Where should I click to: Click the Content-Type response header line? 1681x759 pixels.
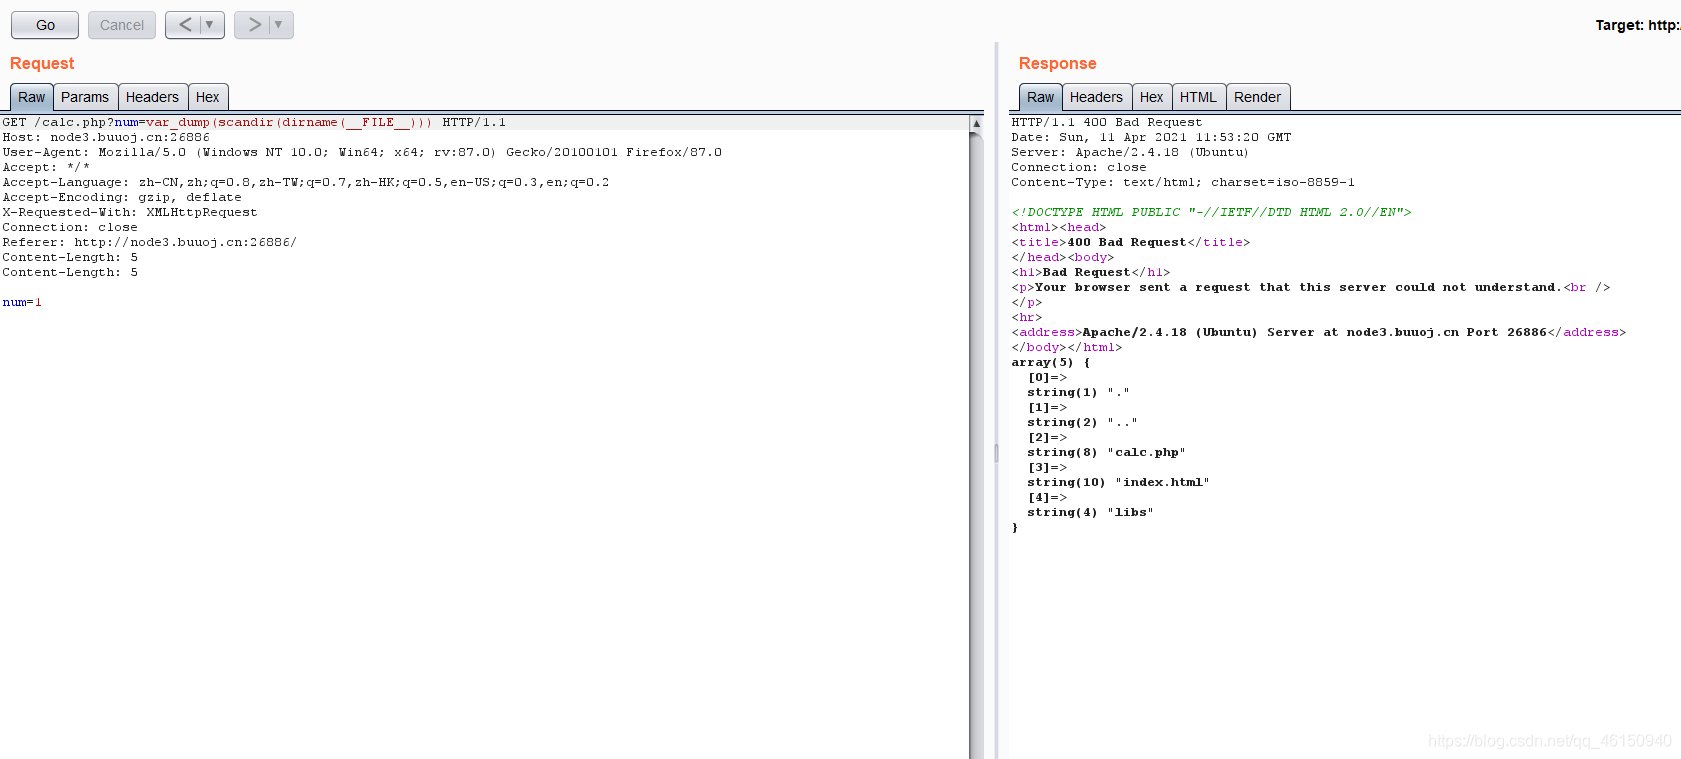click(1183, 182)
